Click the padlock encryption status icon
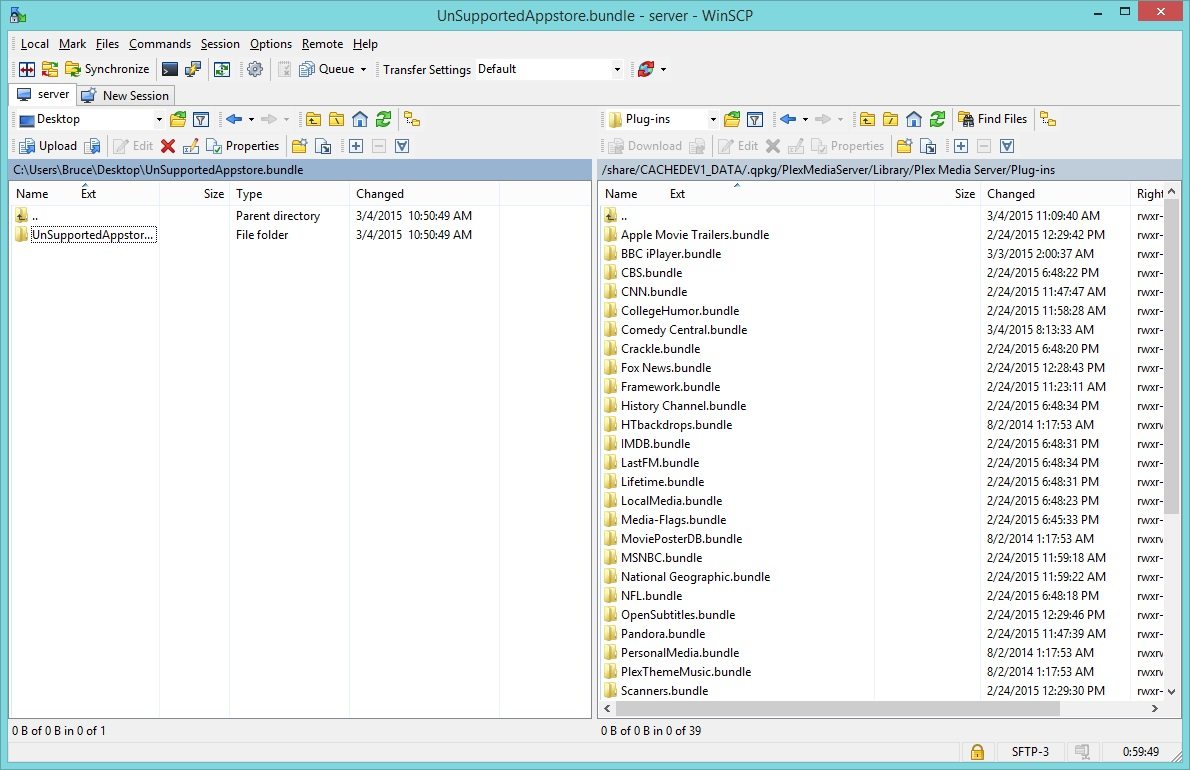This screenshot has height=770, width=1190. 978,752
